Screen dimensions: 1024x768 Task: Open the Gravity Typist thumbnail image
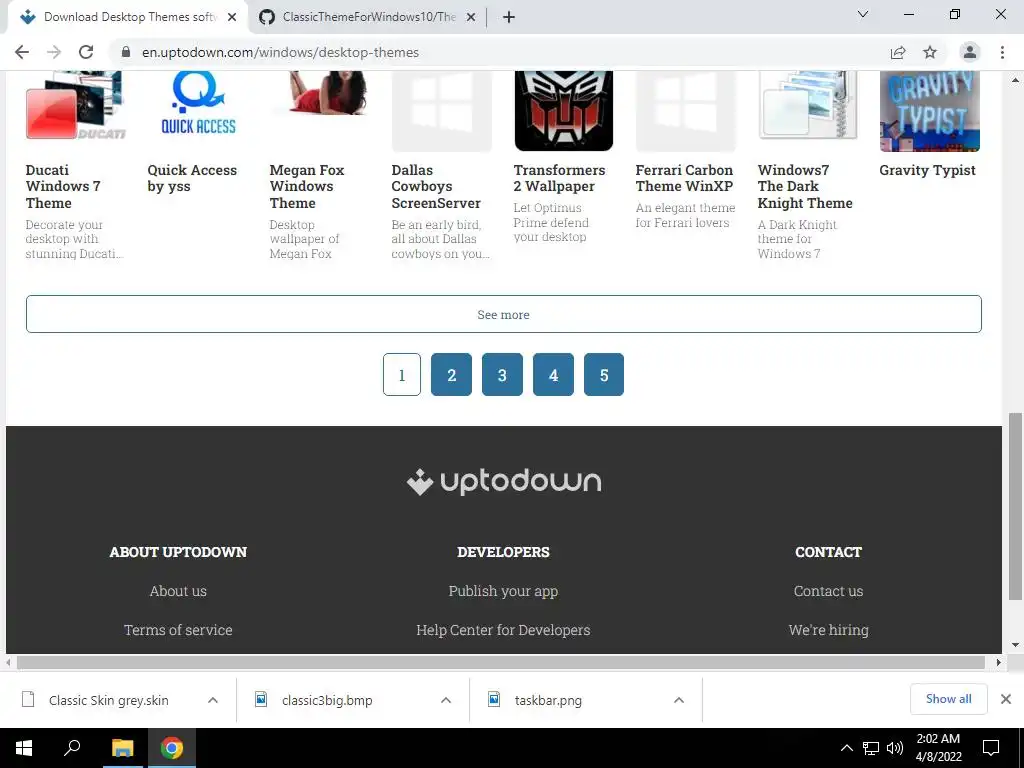pos(930,111)
